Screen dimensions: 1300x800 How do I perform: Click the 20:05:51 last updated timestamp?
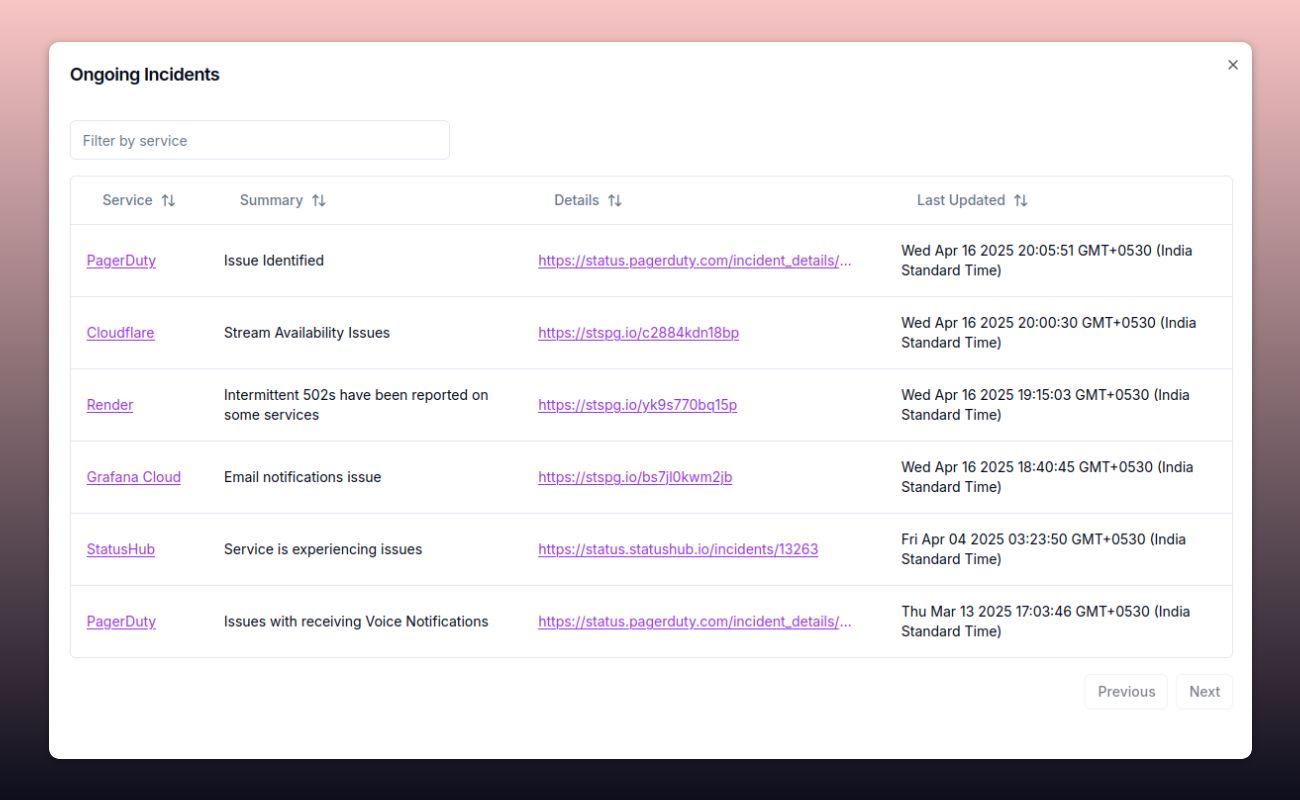[1047, 260]
